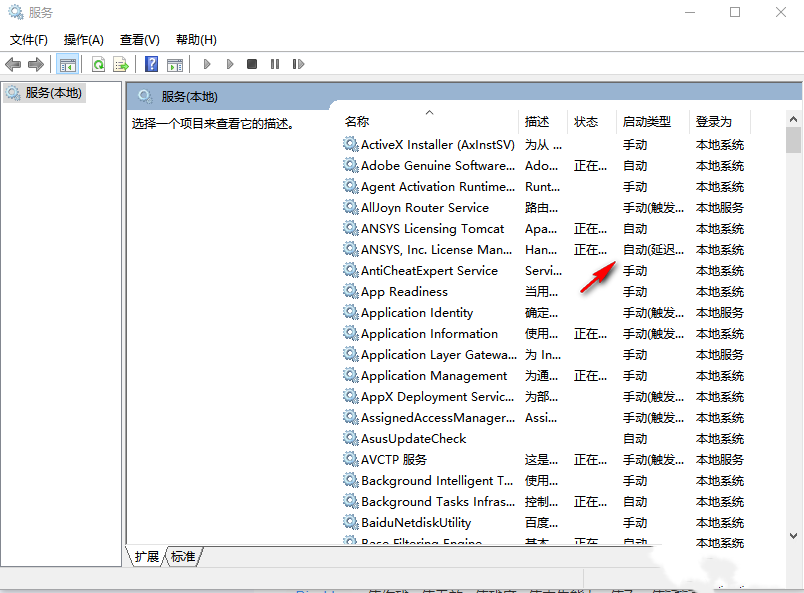Select the AntiCheatExpert Service row
Viewport: 804px width, 593px height.
(429, 271)
